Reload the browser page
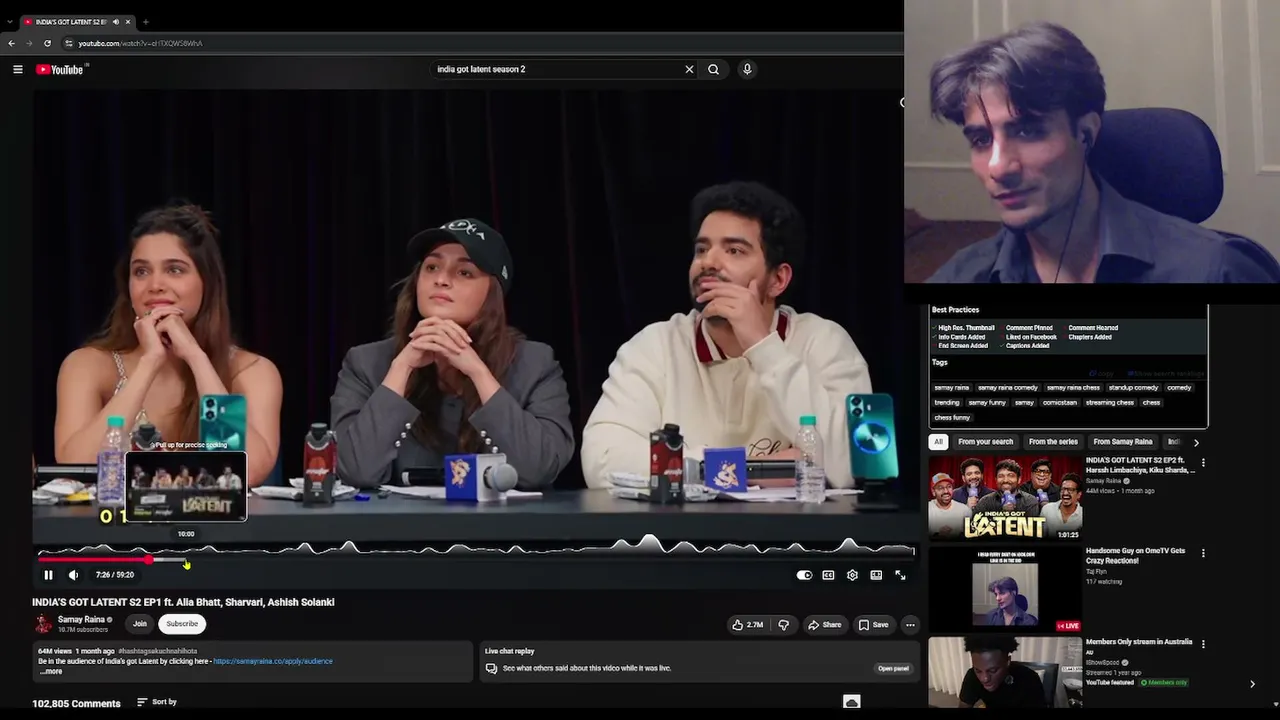 [x=47, y=43]
